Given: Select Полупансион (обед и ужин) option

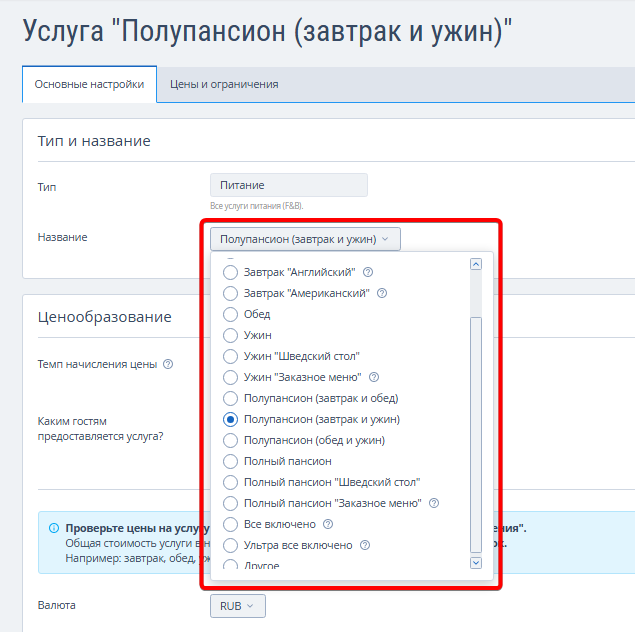Looking at the screenshot, I should 231,440.
